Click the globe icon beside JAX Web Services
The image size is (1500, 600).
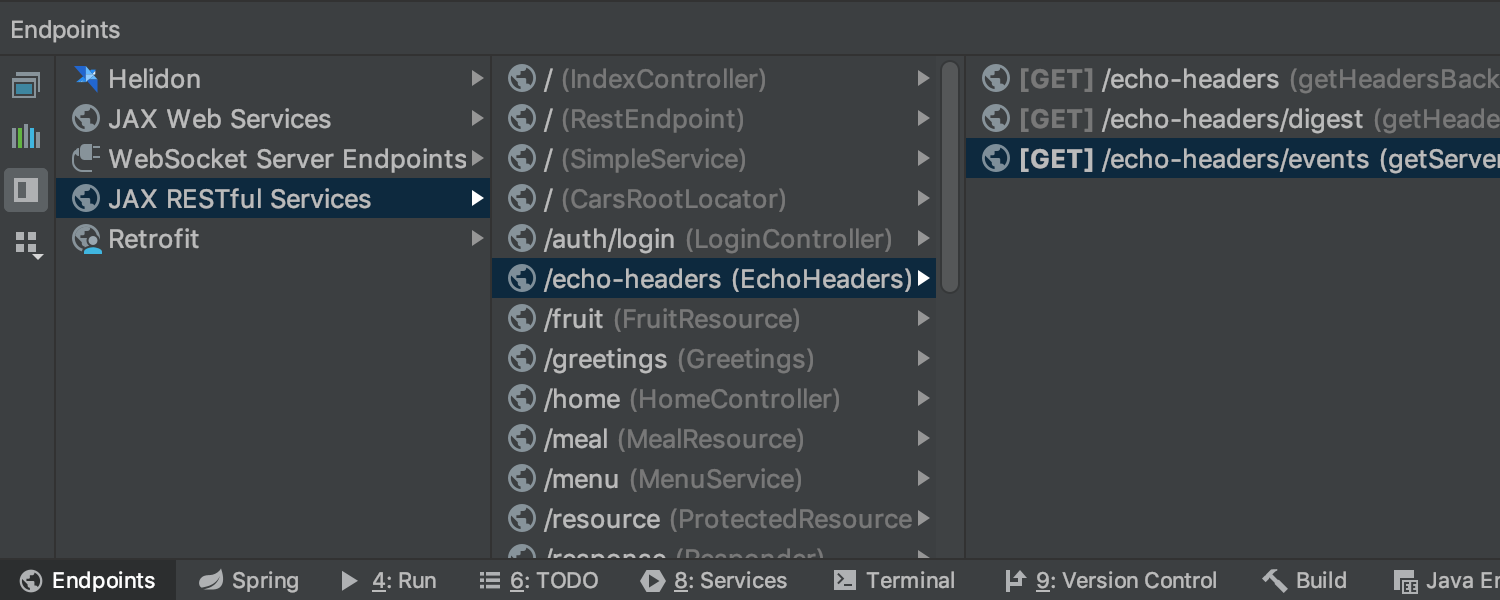(85, 118)
